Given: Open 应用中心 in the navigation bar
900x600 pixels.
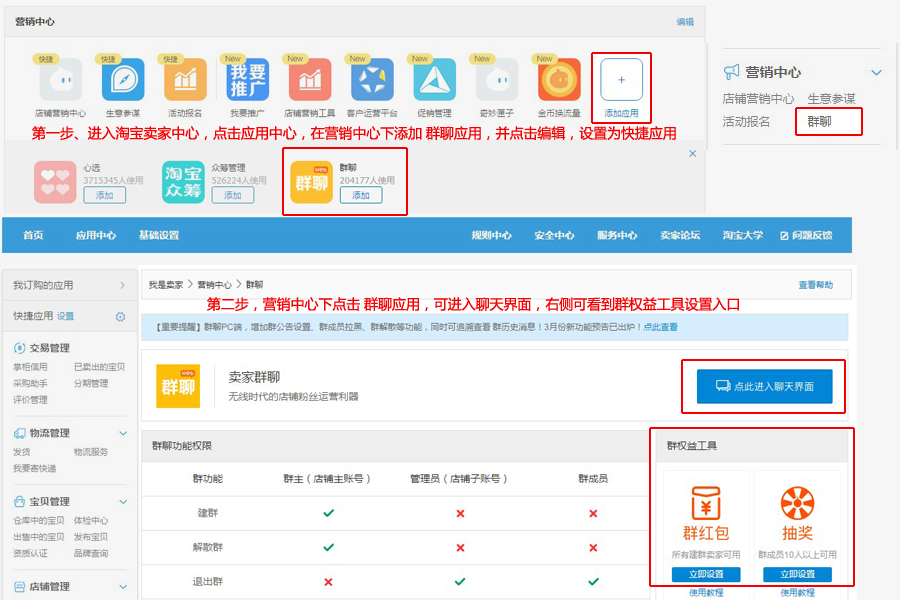Looking at the screenshot, I should point(96,235).
